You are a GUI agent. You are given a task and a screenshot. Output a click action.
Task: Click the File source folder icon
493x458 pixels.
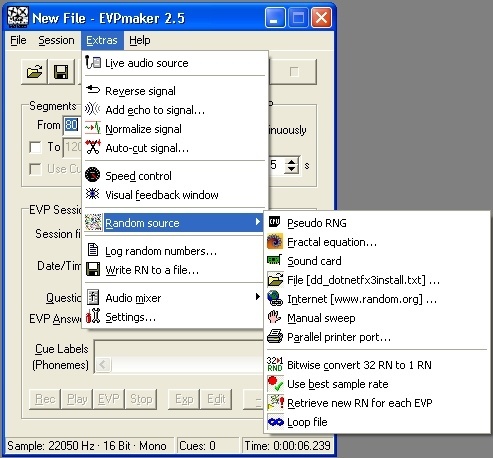coord(275,279)
